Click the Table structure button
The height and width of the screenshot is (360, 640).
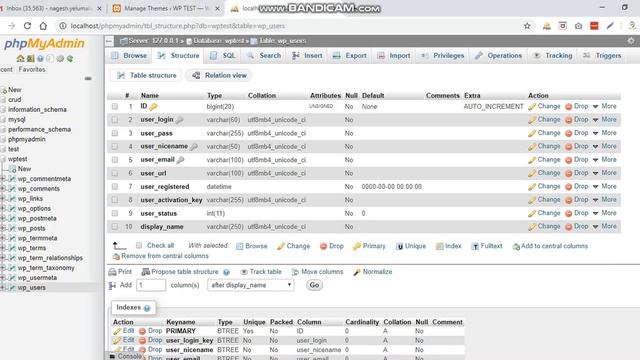coord(147,76)
